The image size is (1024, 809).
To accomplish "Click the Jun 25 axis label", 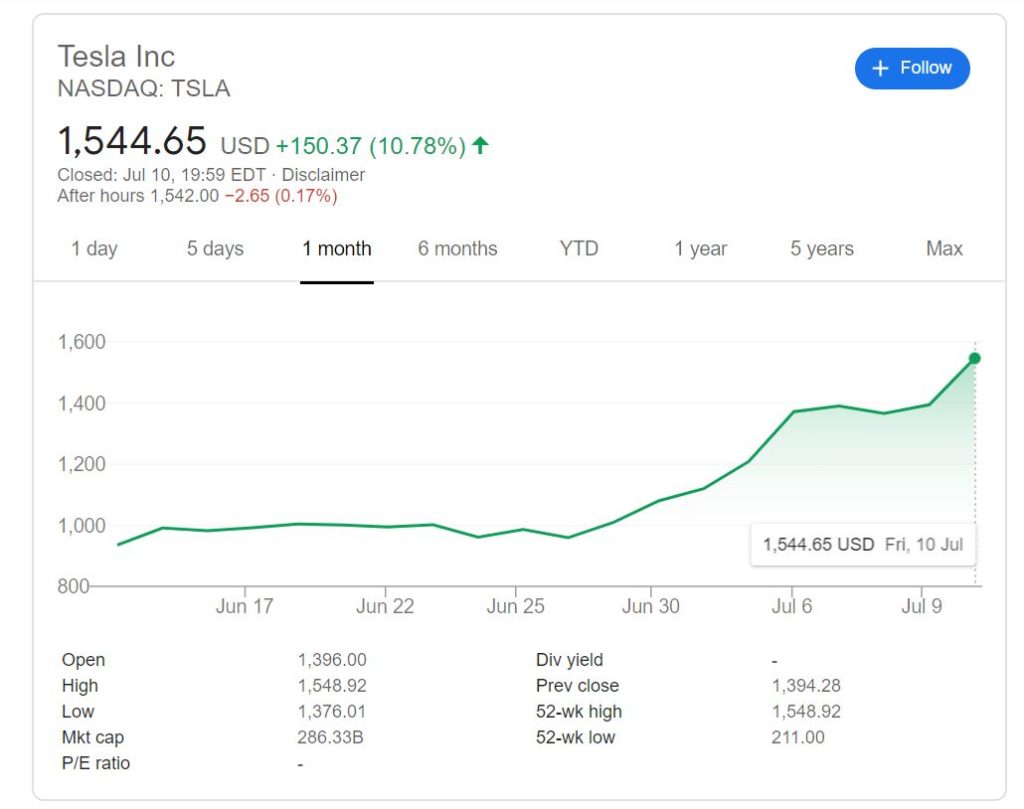I will (515, 607).
